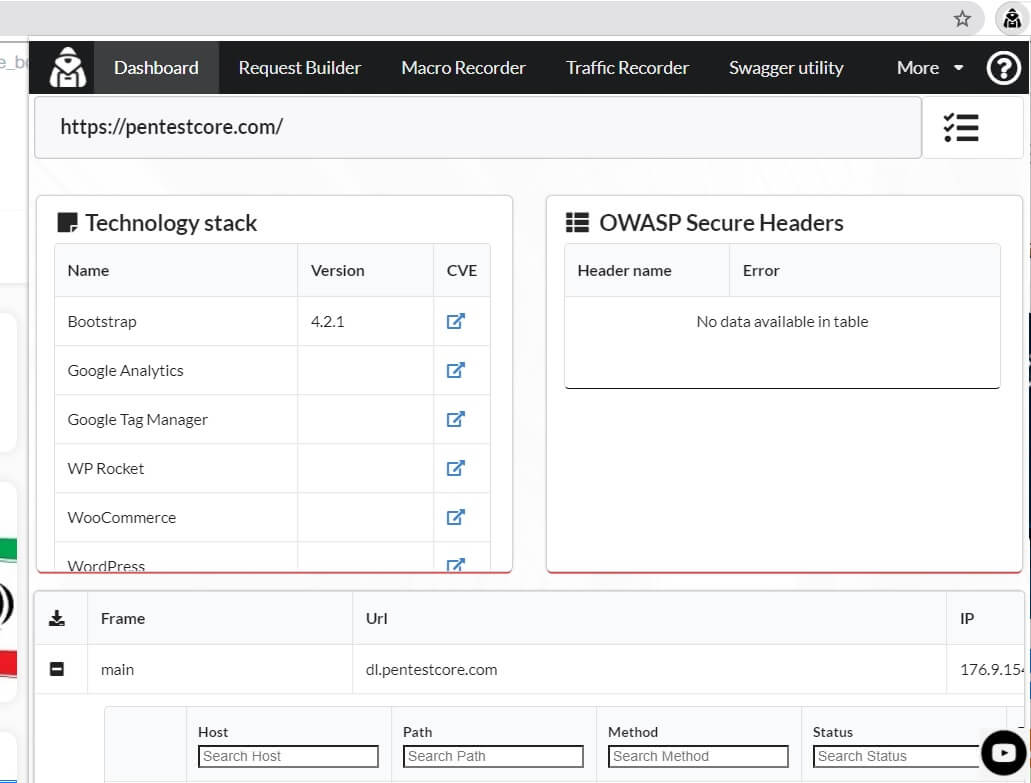Select the Bootstrap row name

(x=102, y=321)
